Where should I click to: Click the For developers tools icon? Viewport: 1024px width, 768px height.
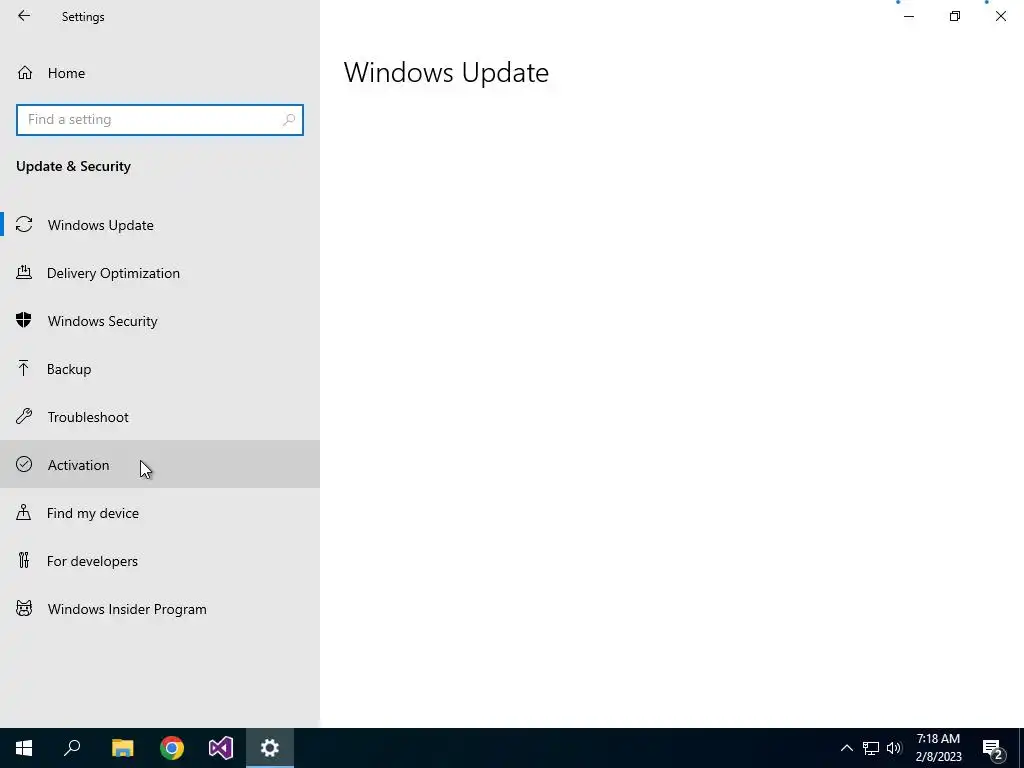pos(24,560)
